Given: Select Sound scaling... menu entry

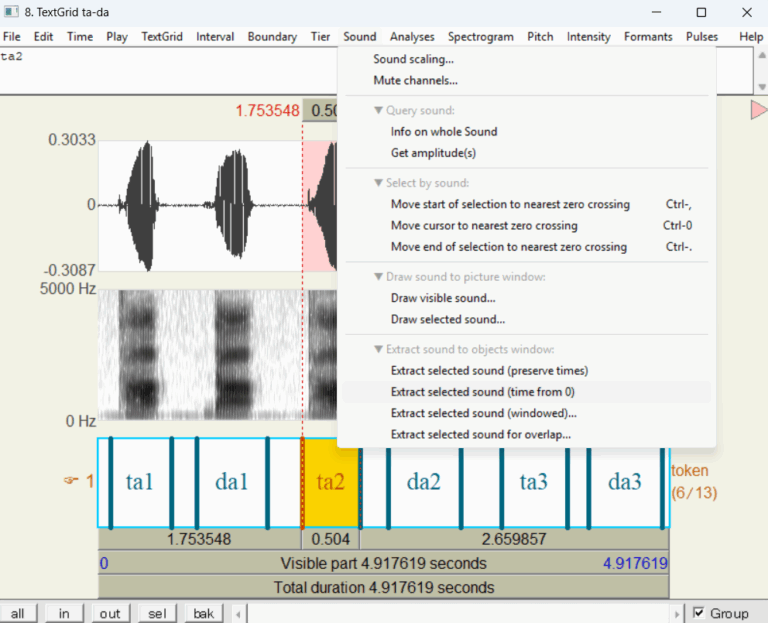Looking at the screenshot, I should point(413,59).
